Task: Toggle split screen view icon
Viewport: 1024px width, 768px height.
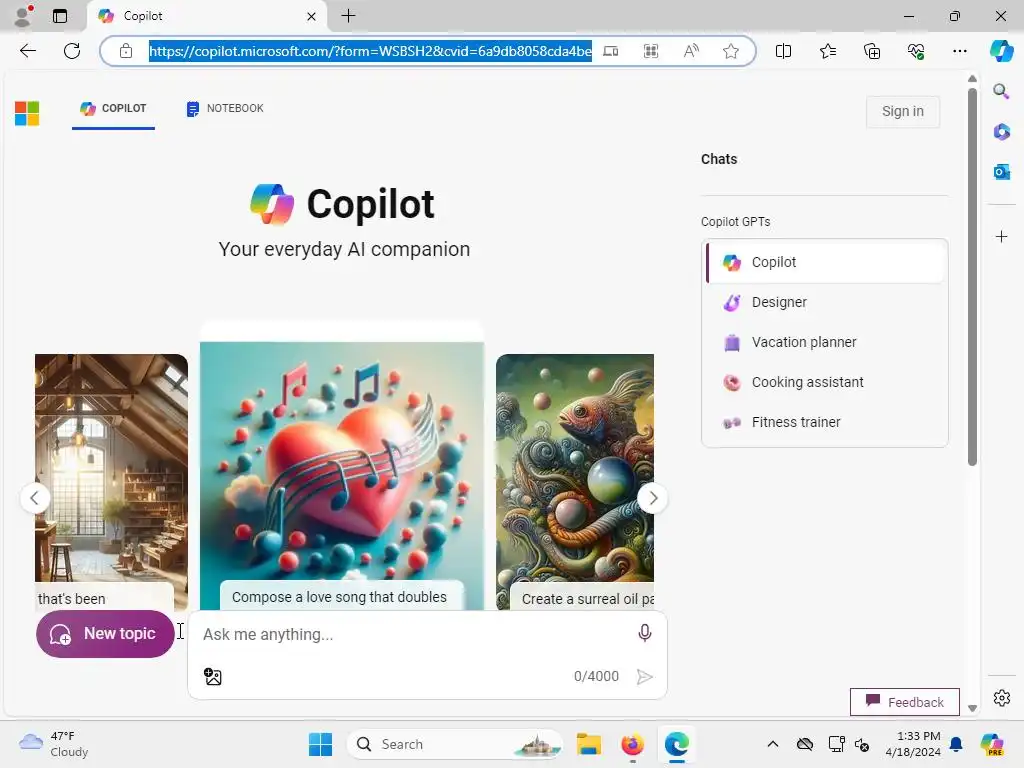Action: pyautogui.click(x=783, y=51)
